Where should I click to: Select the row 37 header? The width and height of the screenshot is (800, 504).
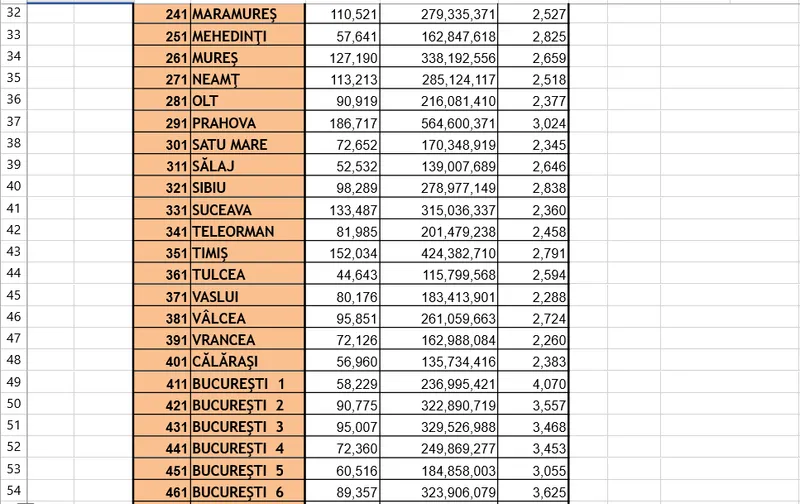(x=13, y=122)
